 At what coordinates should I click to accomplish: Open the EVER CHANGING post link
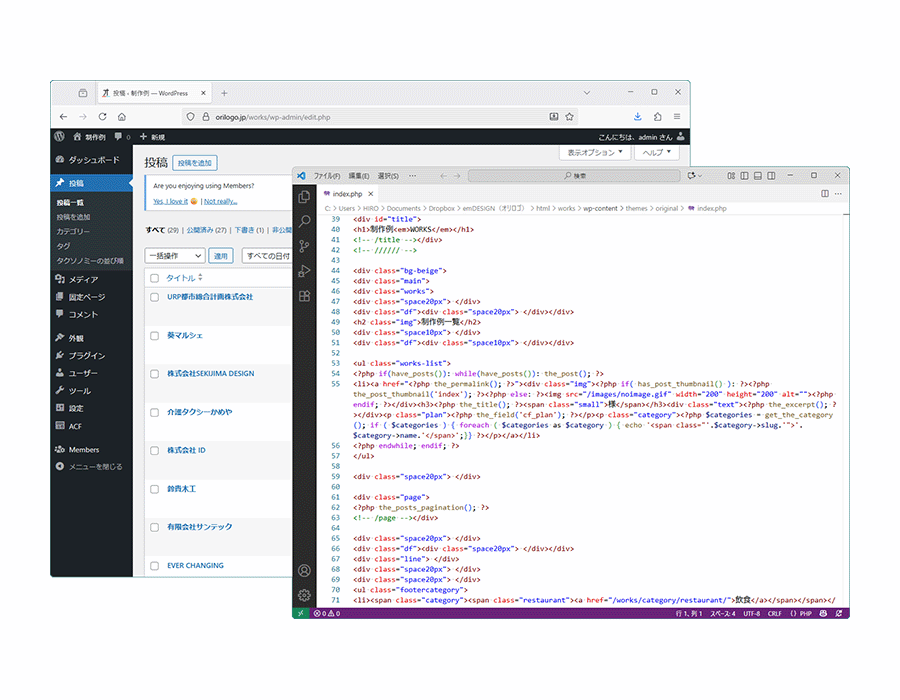(195, 566)
